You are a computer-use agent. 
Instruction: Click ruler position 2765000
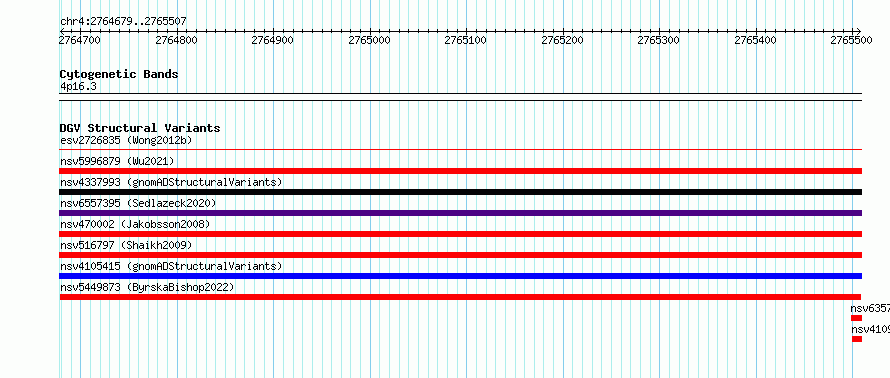pyautogui.click(x=369, y=40)
